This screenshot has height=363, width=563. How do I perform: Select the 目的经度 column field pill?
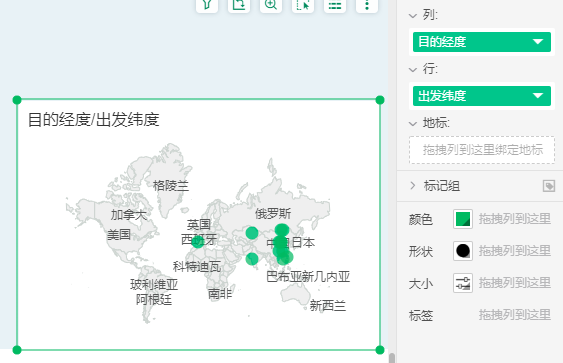point(482,42)
